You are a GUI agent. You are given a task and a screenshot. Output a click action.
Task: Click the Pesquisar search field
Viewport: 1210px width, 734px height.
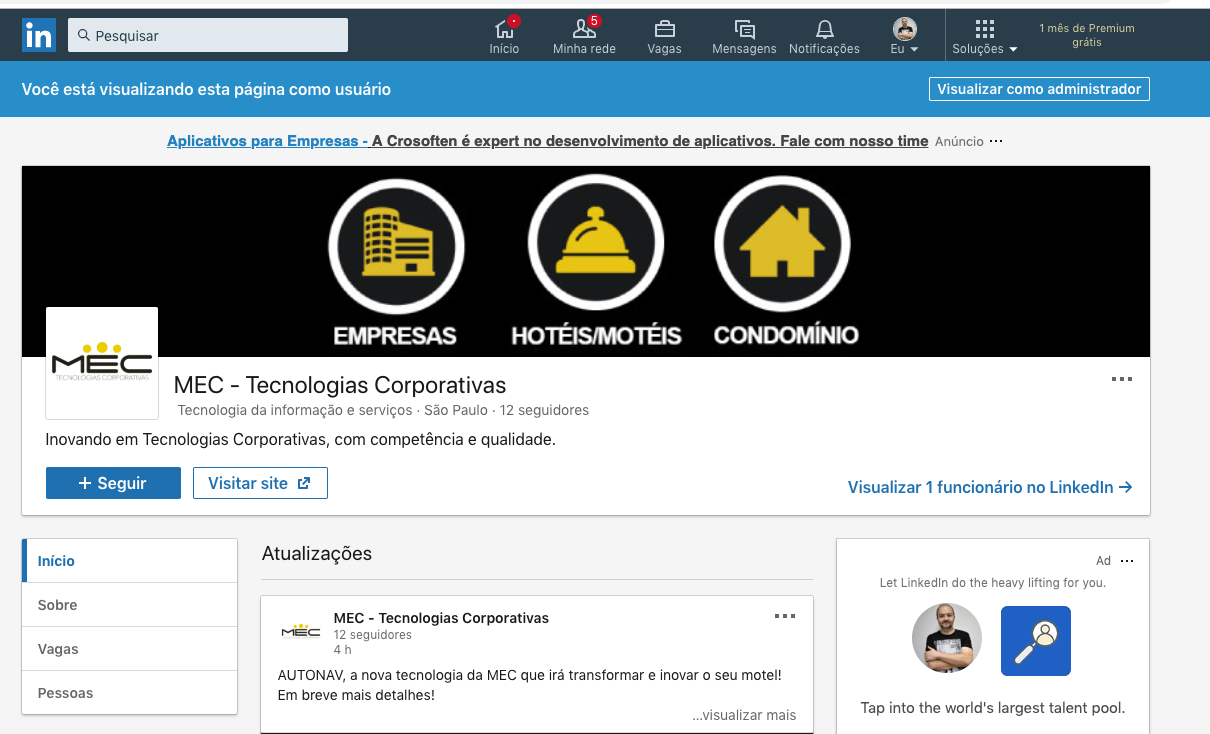208,35
